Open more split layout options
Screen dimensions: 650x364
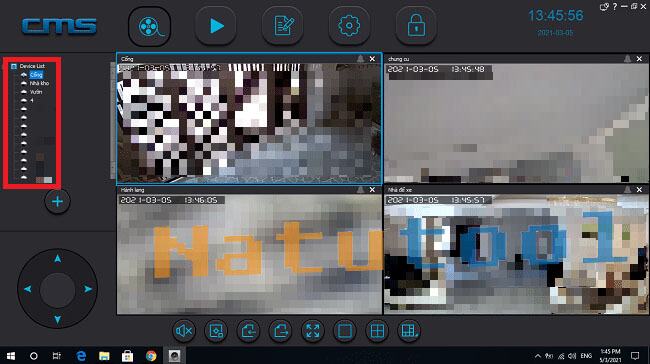tap(409, 331)
